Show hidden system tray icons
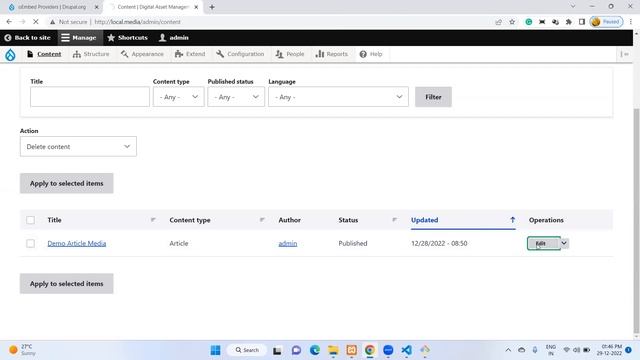 pyautogui.click(x=508, y=350)
